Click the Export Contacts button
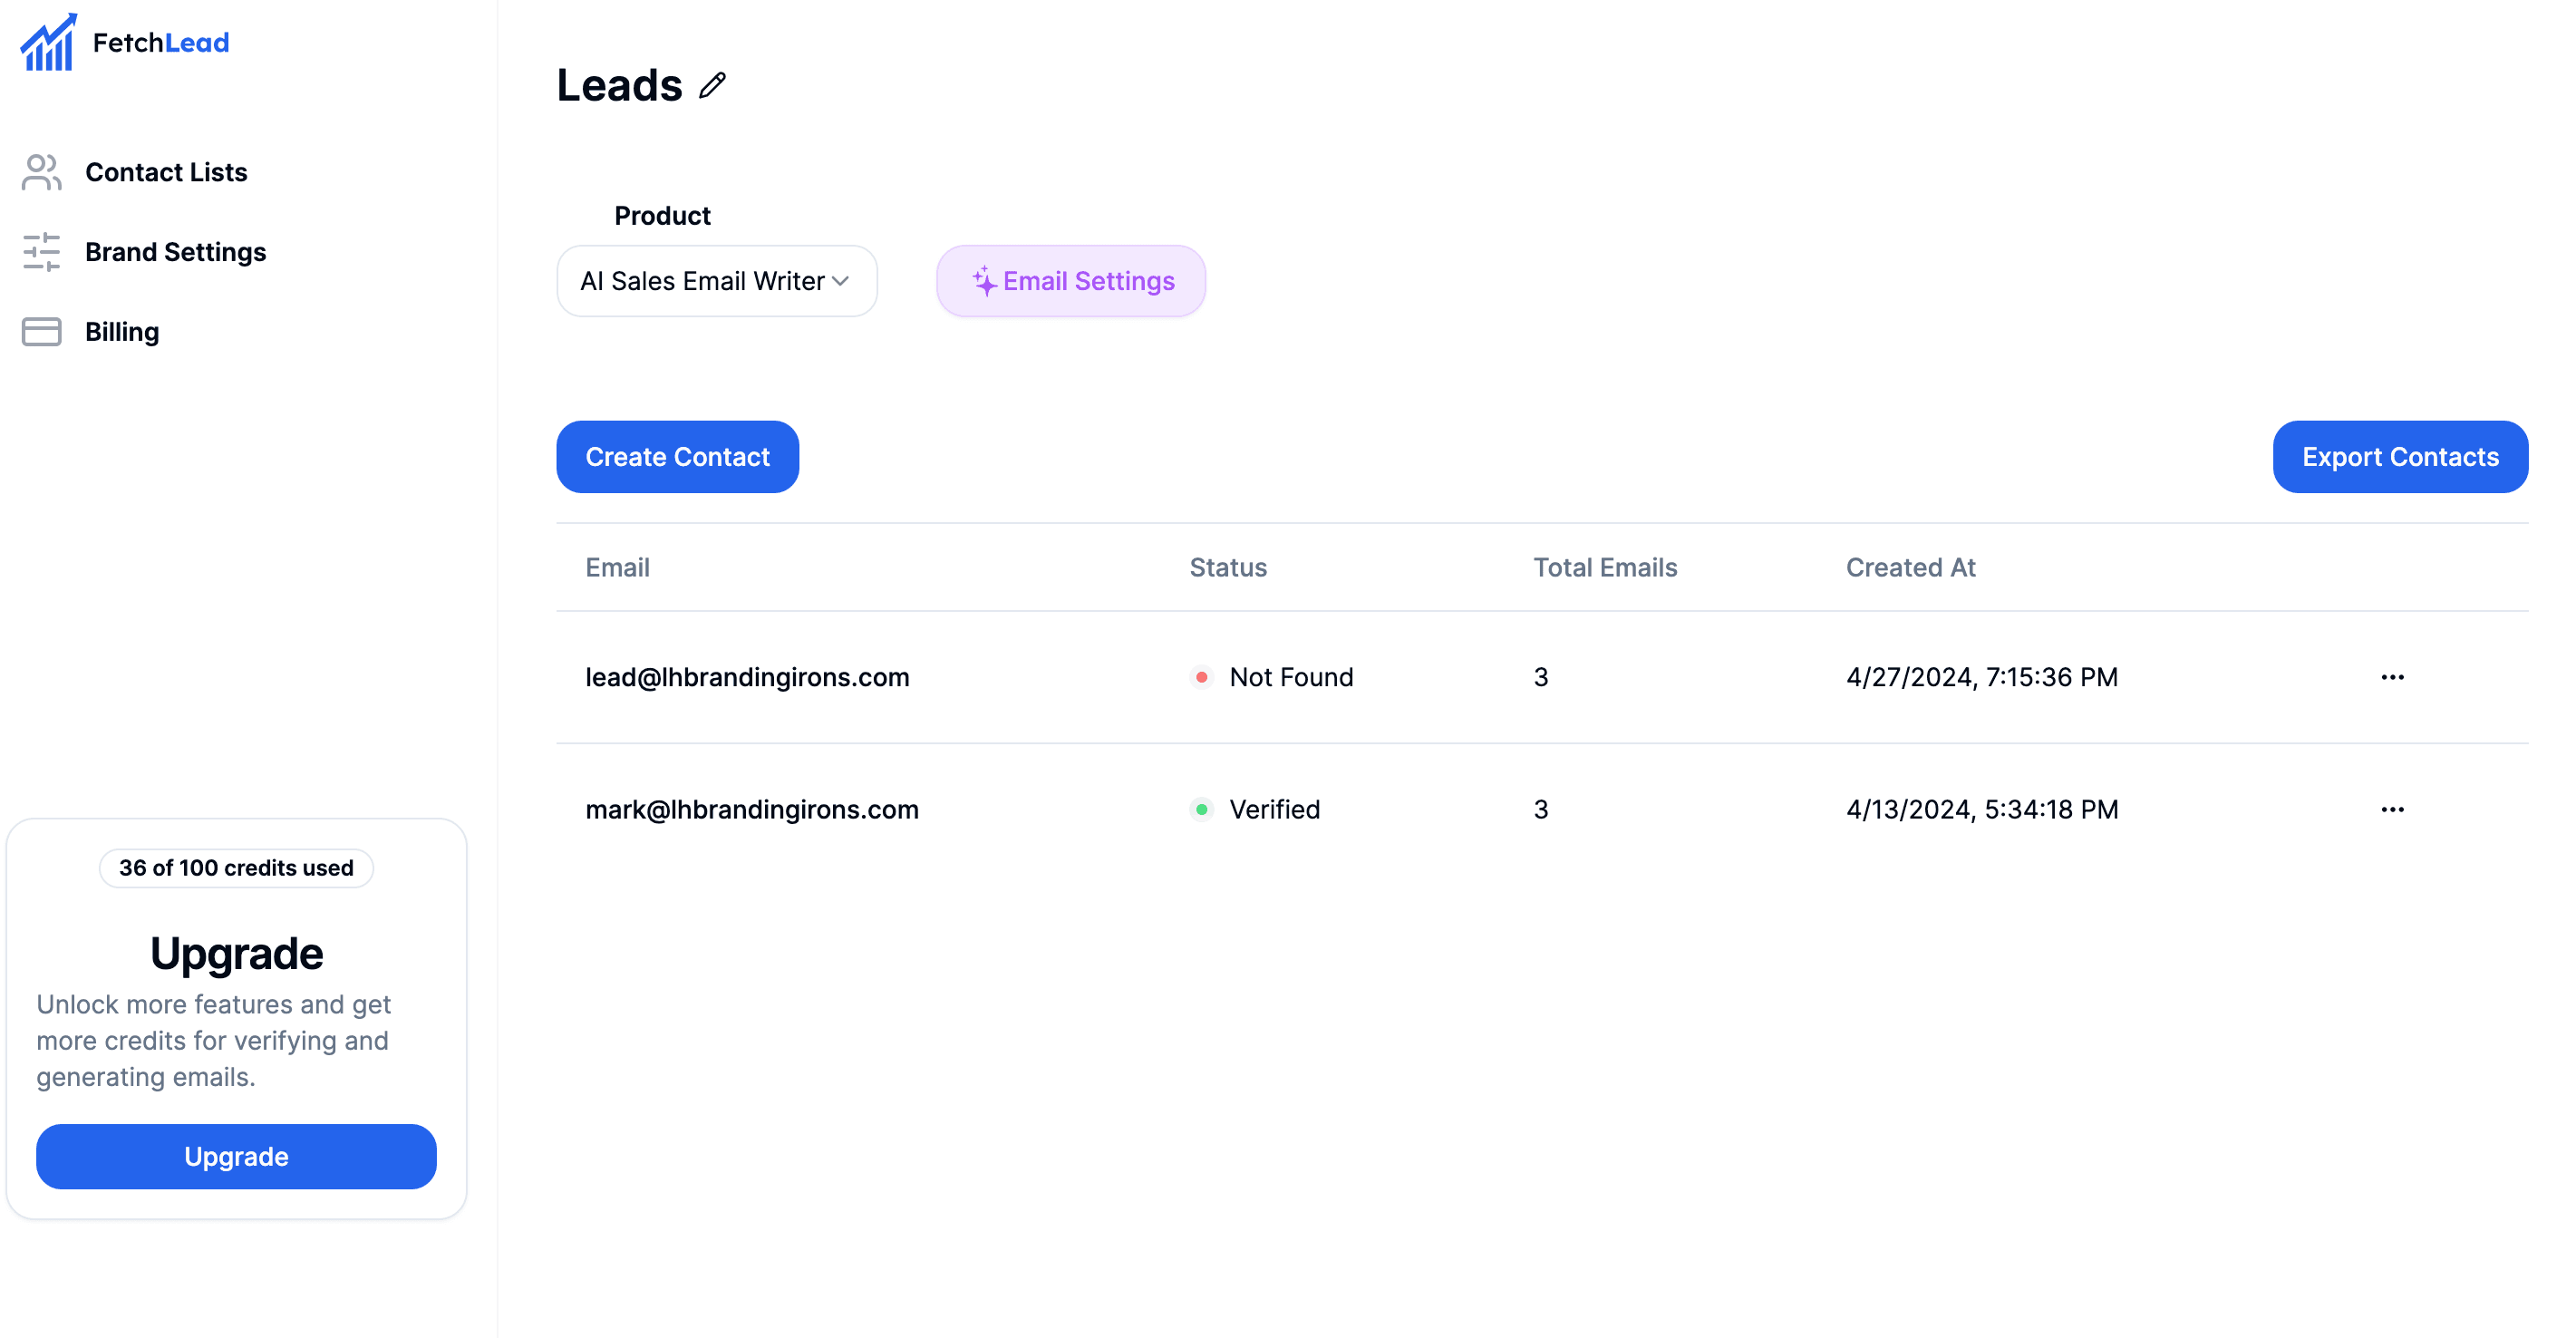 2400,457
